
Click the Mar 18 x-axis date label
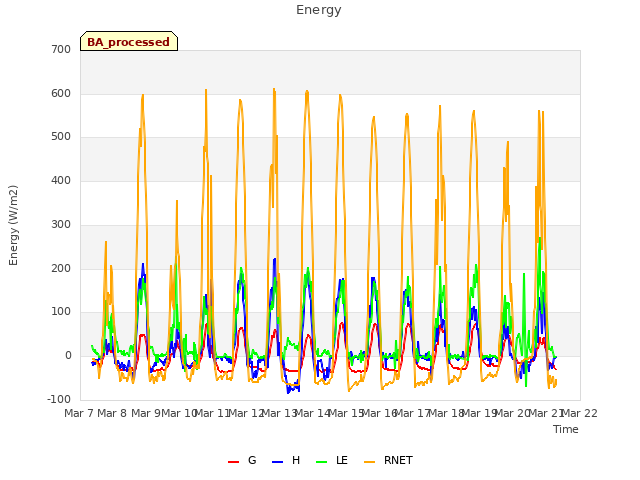pyautogui.click(x=447, y=413)
